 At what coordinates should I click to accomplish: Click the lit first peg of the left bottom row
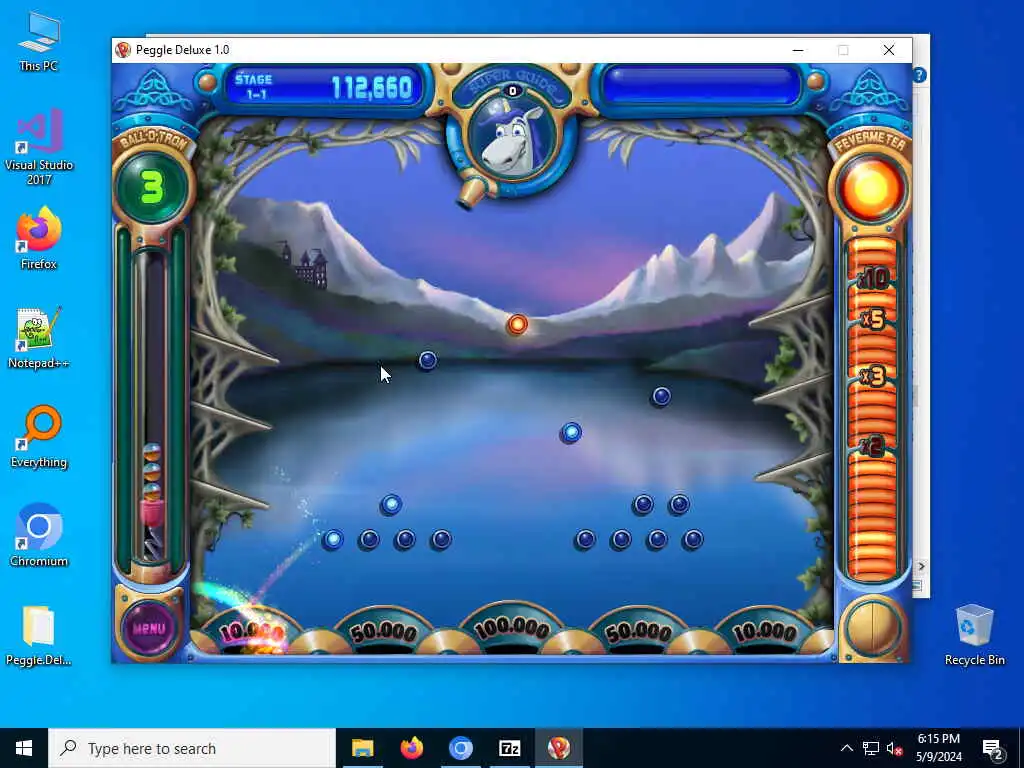(x=333, y=539)
